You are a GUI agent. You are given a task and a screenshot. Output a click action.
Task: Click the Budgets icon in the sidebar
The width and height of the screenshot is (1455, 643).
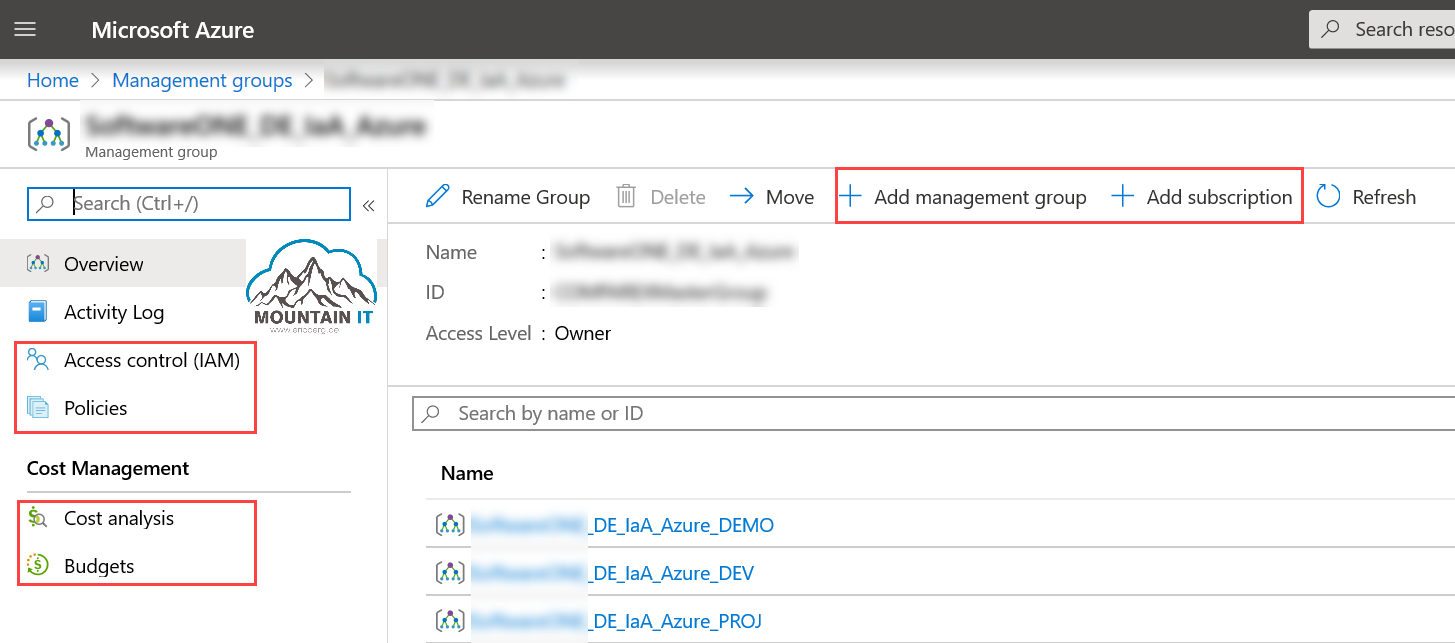pyautogui.click(x=37, y=566)
